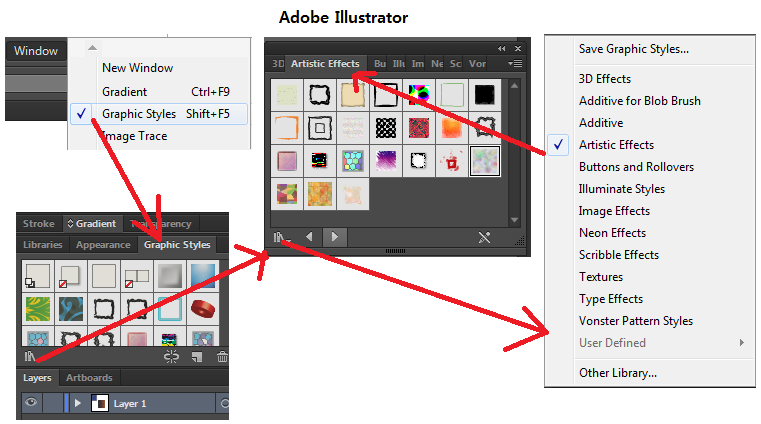Apply the red 3D ring graphic style
The height and width of the screenshot is (424, 761).
[x=202, y=309]
